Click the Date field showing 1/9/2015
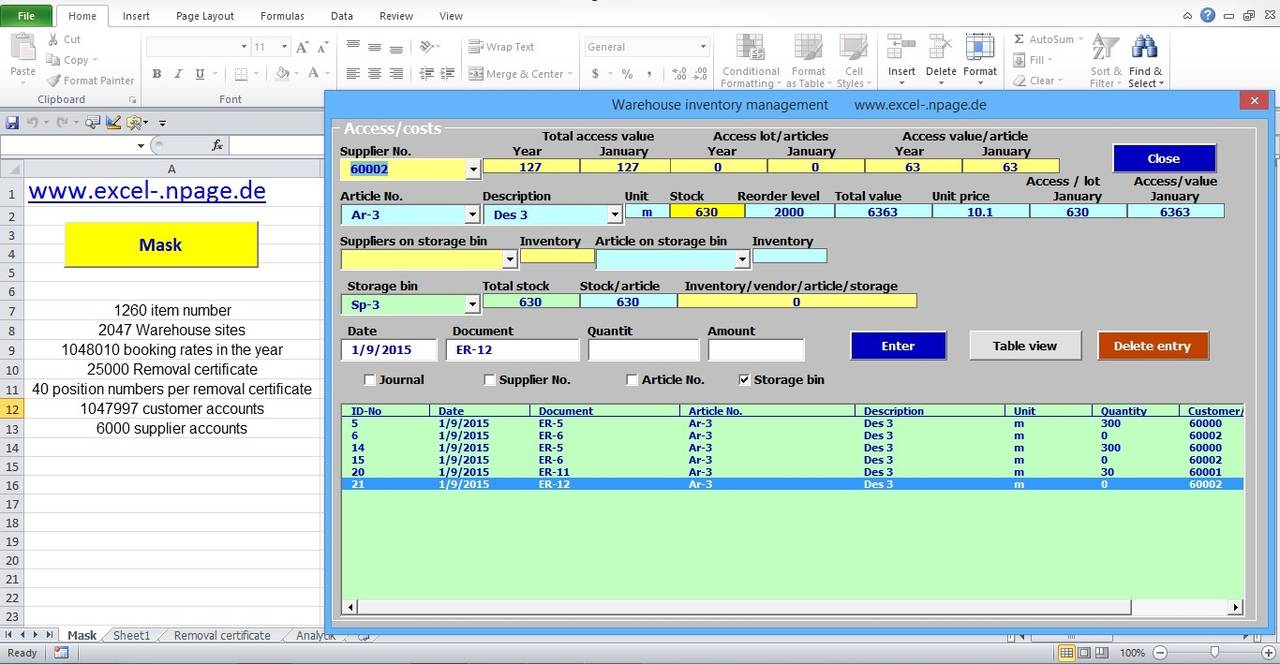 [389, 350]
